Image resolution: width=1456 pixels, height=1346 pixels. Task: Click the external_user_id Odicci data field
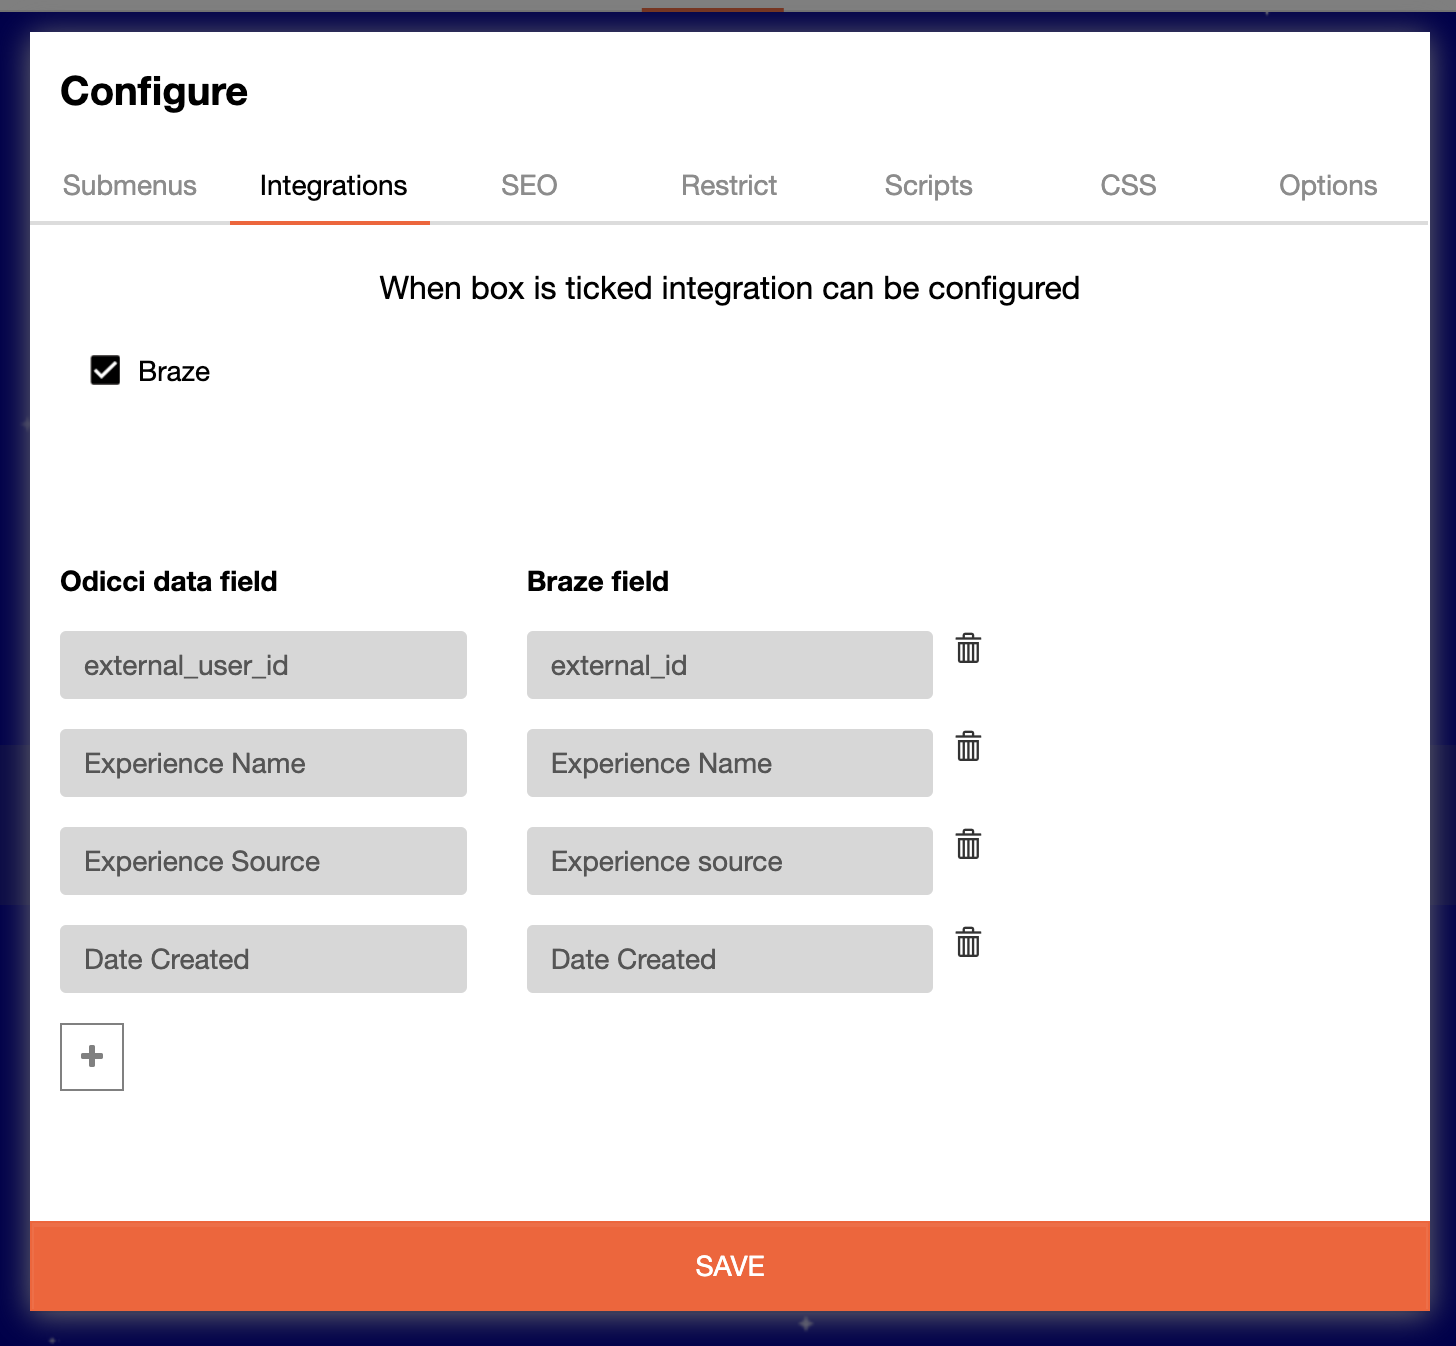pos(263,665)
